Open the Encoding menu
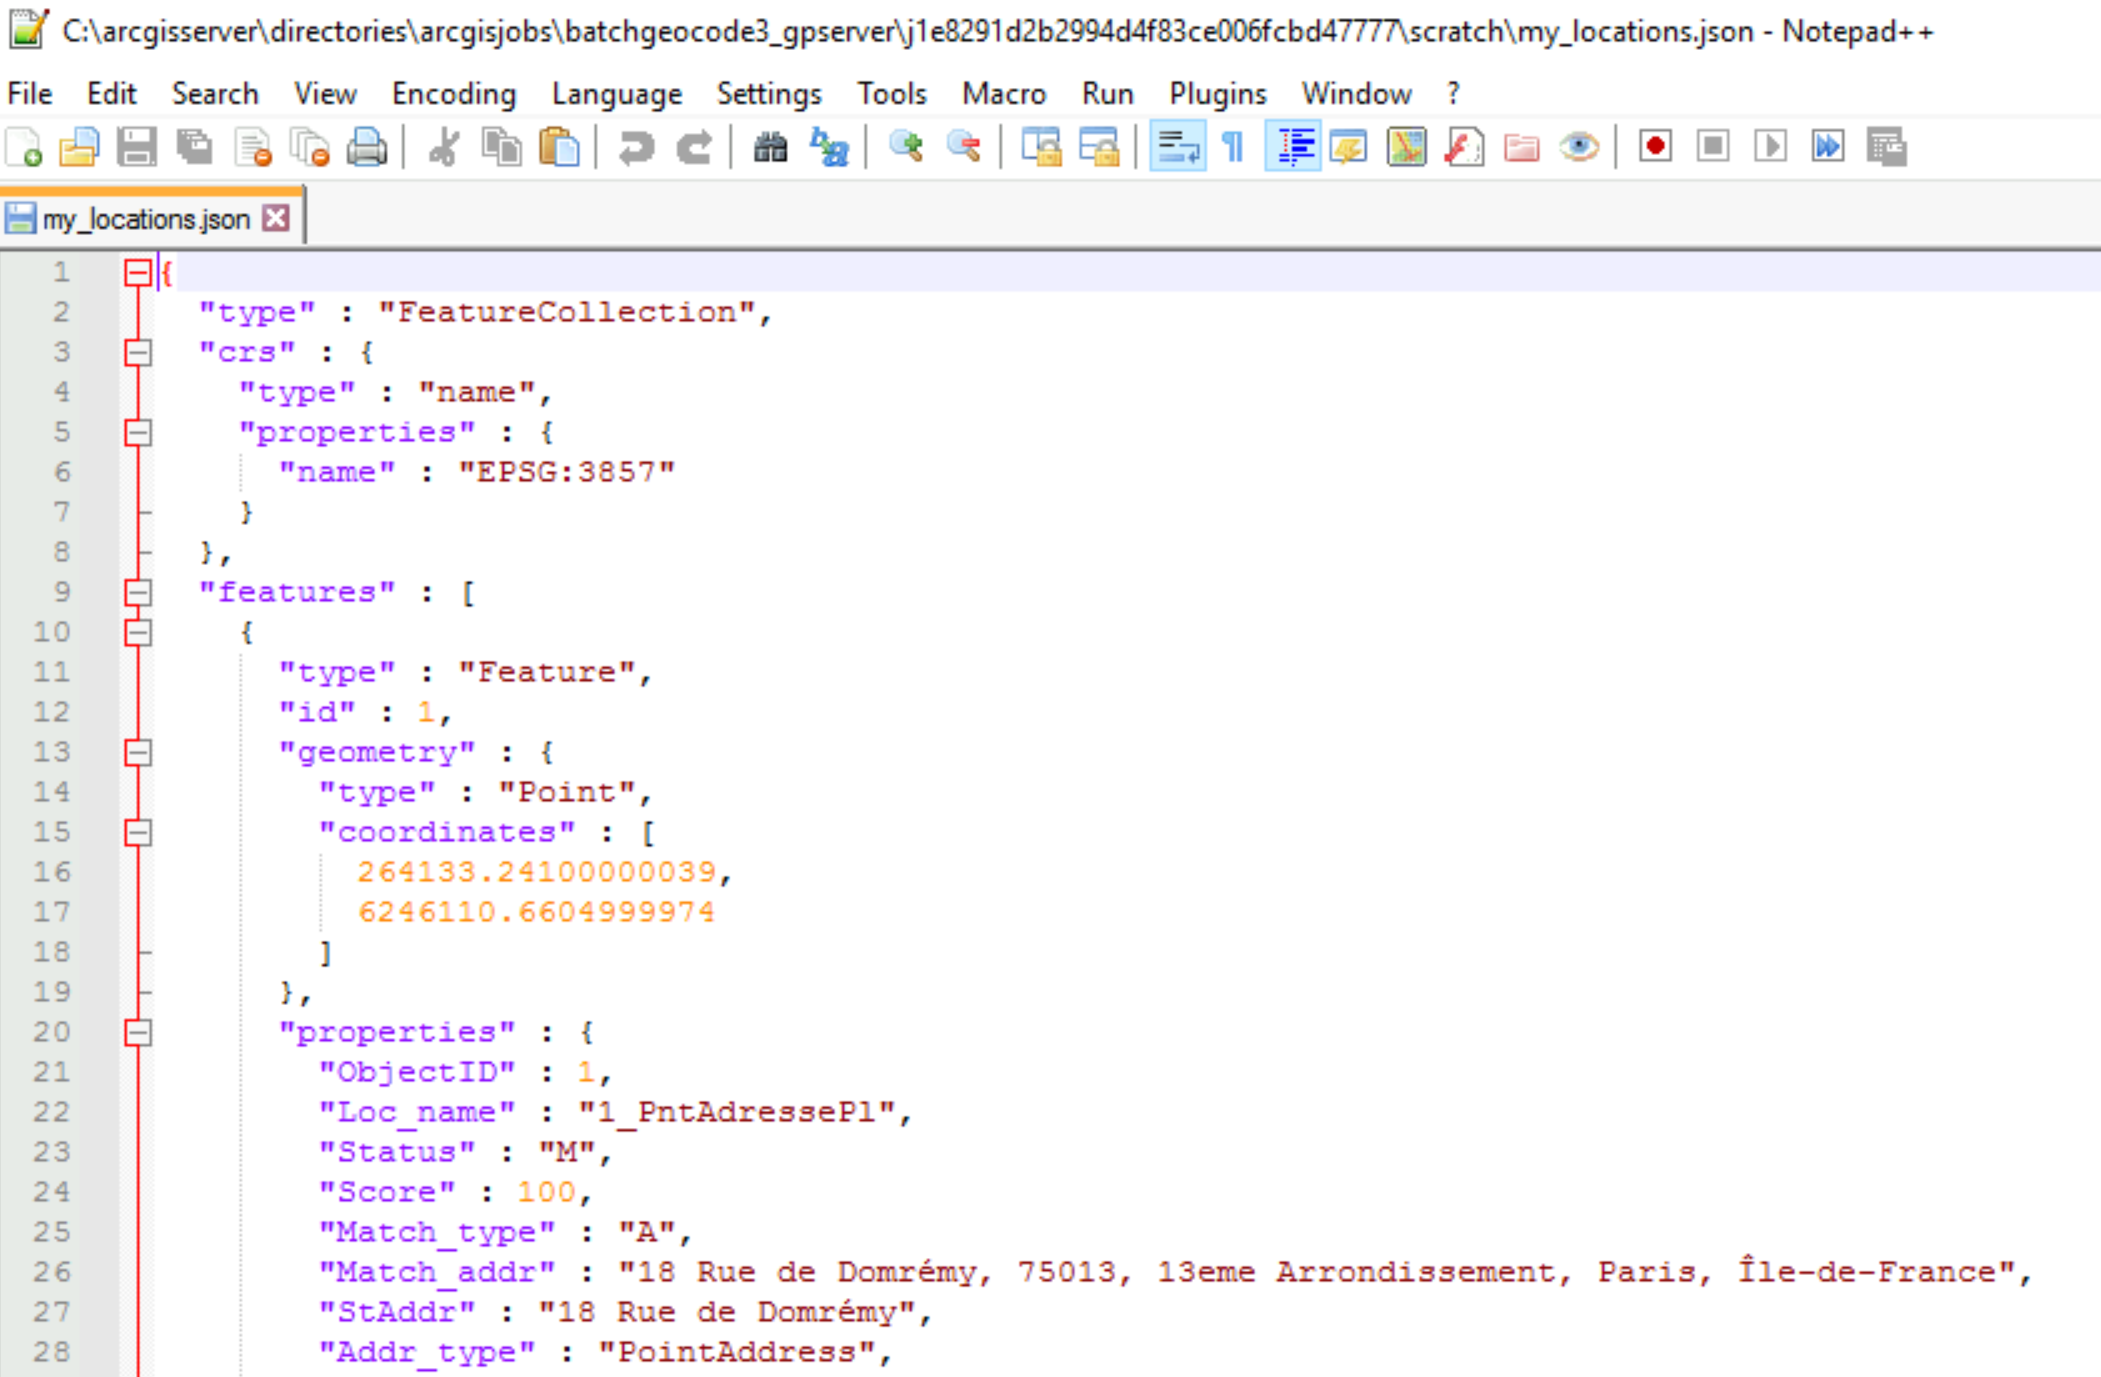 (x=454, y=94)
